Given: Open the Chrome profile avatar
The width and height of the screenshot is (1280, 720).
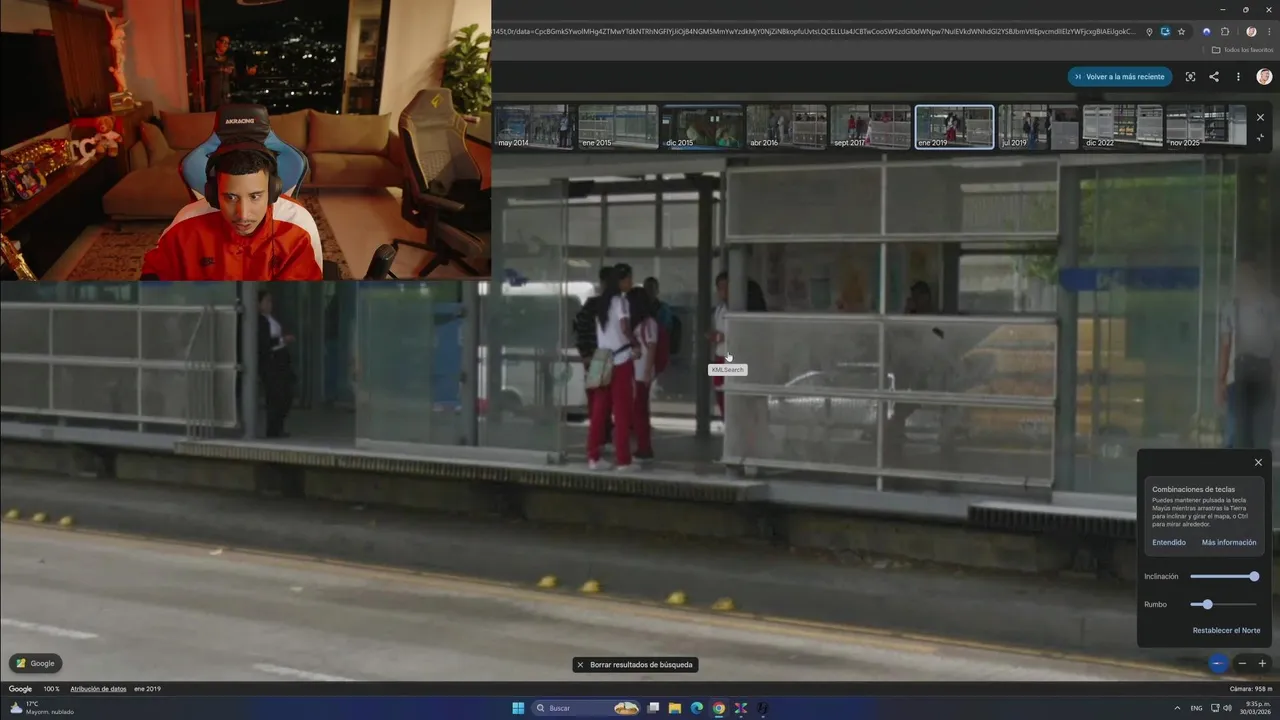Looking at the screenshot, I should [x=1251, y=32].
